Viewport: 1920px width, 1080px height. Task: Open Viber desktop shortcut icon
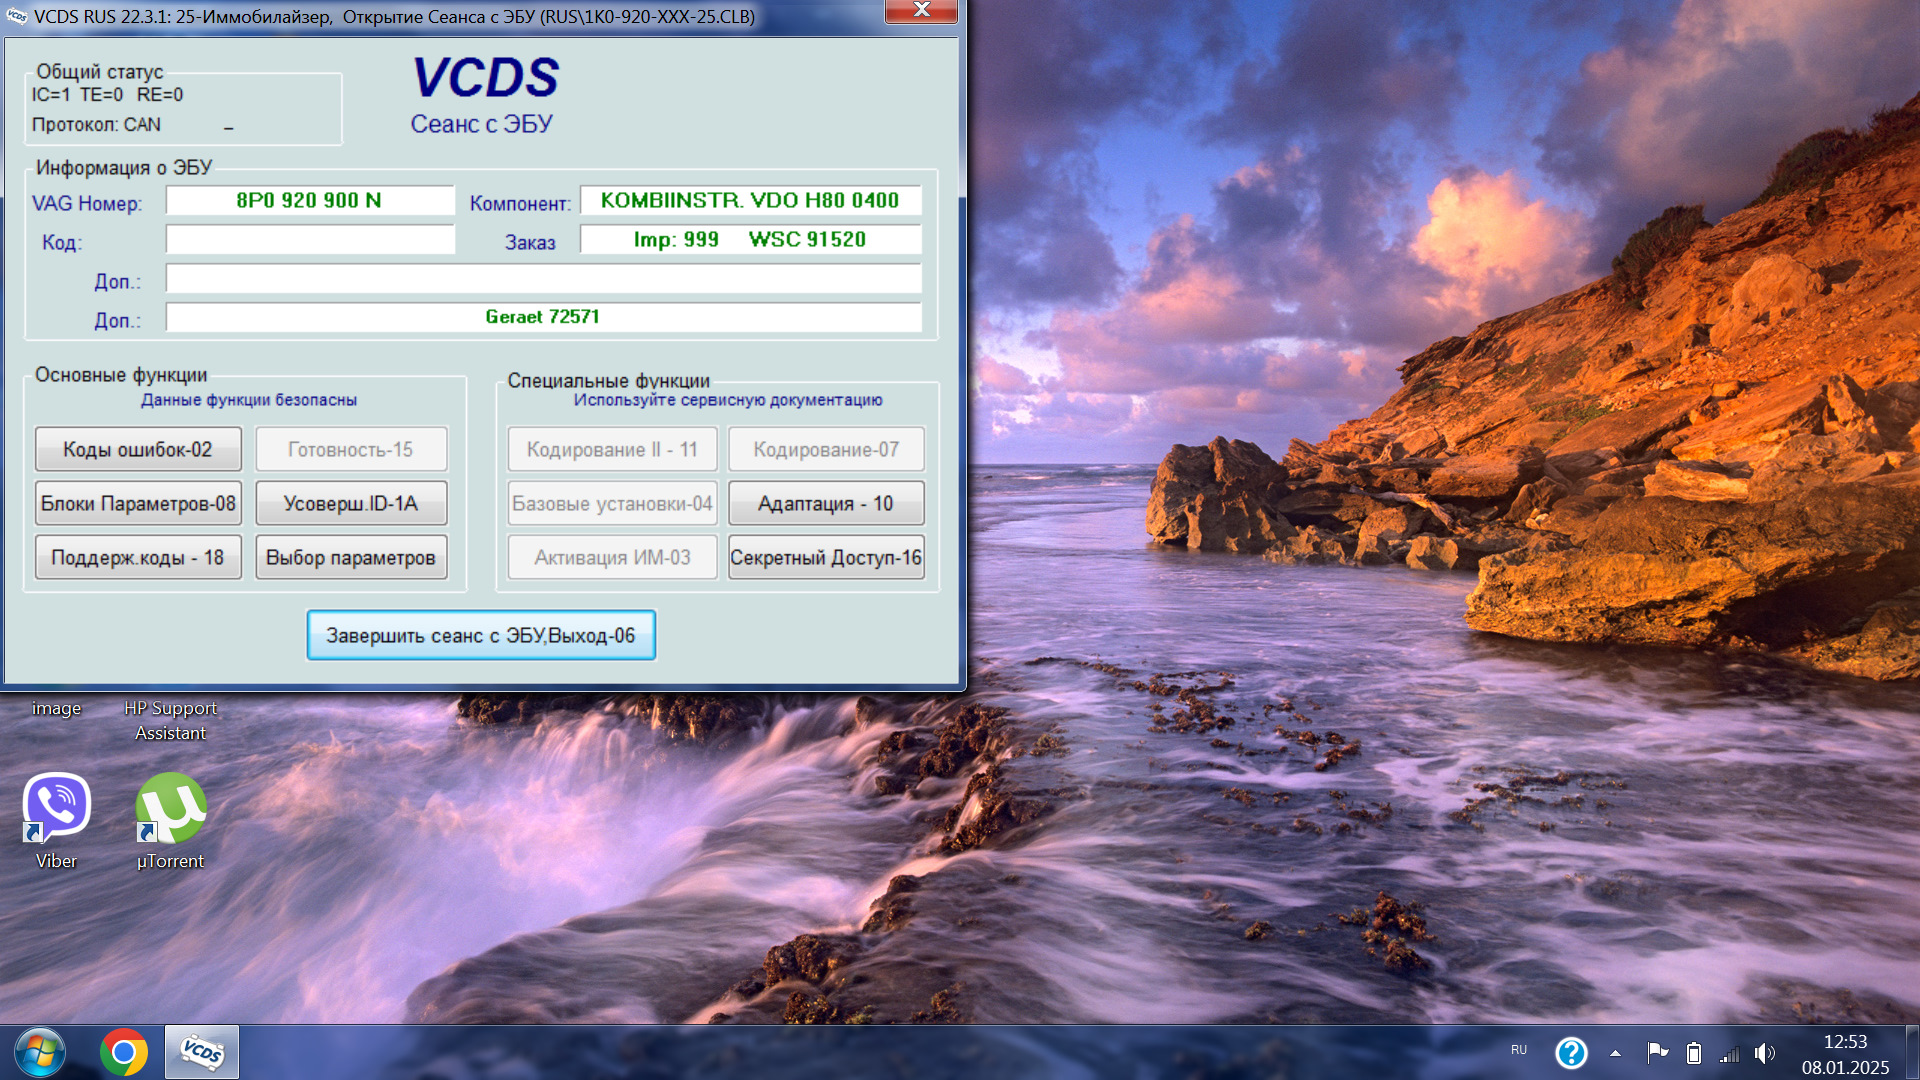point(57,807)
